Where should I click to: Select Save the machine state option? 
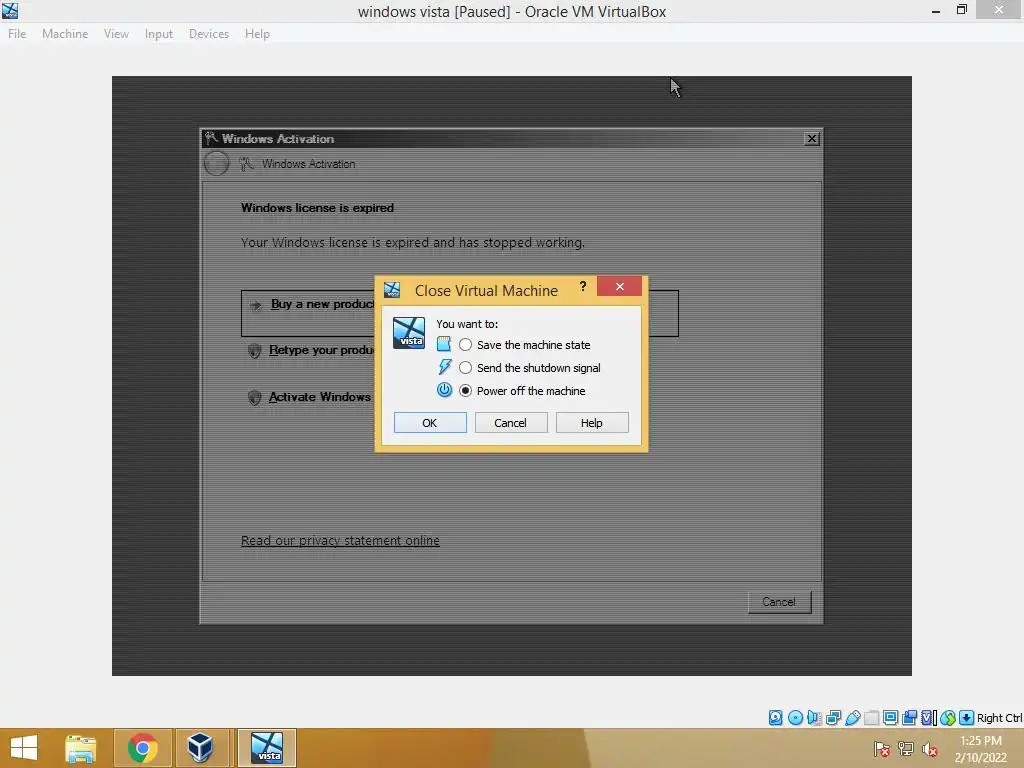point(465,345)
